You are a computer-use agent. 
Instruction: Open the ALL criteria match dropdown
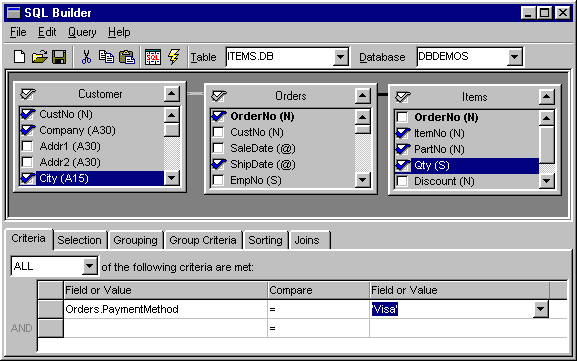coord(89,266)
